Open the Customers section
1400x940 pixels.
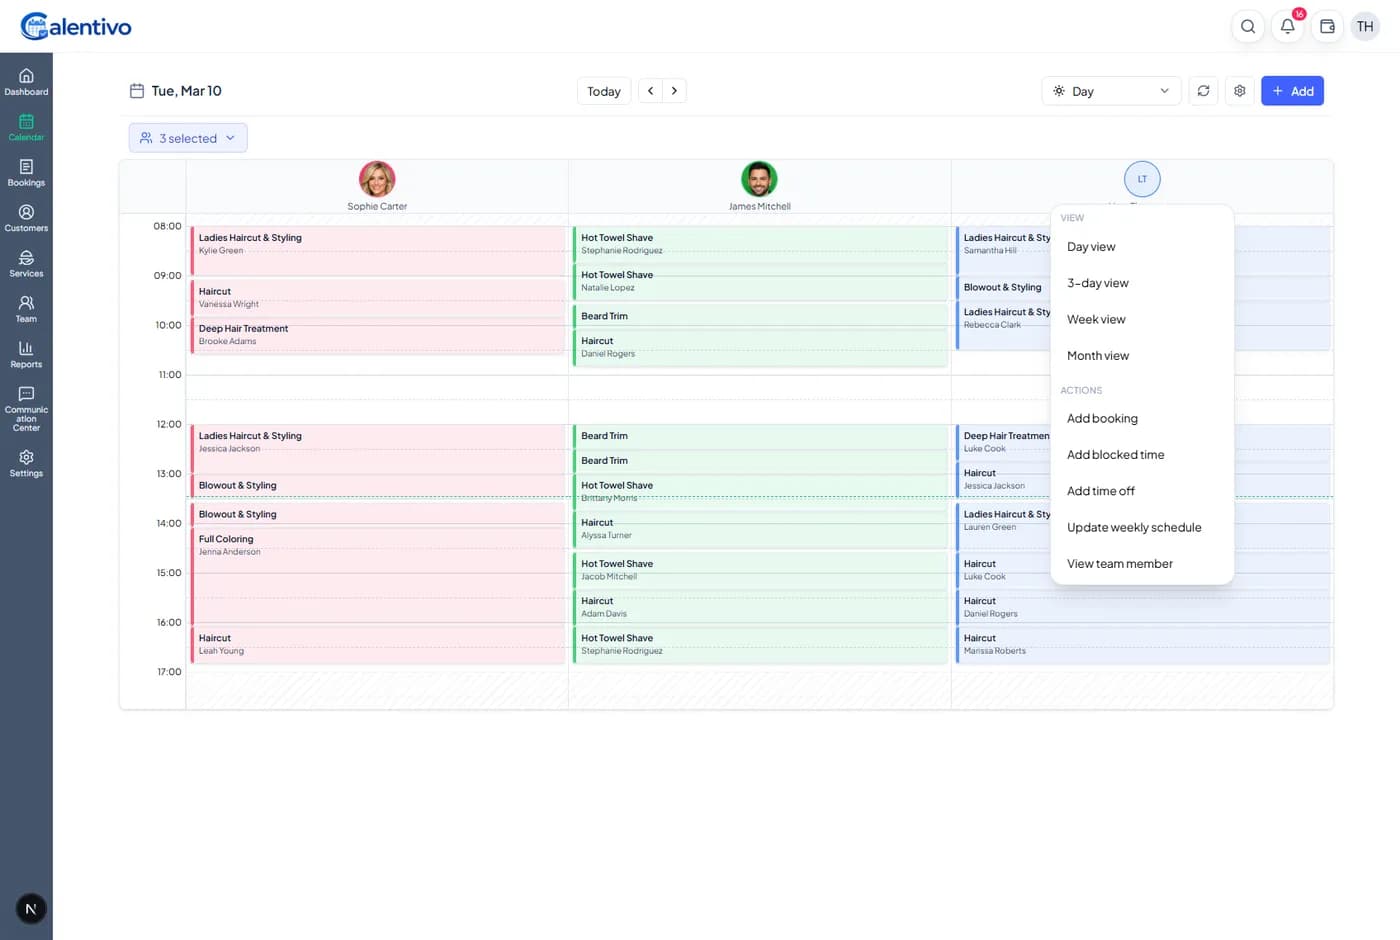tap(26, 218)
